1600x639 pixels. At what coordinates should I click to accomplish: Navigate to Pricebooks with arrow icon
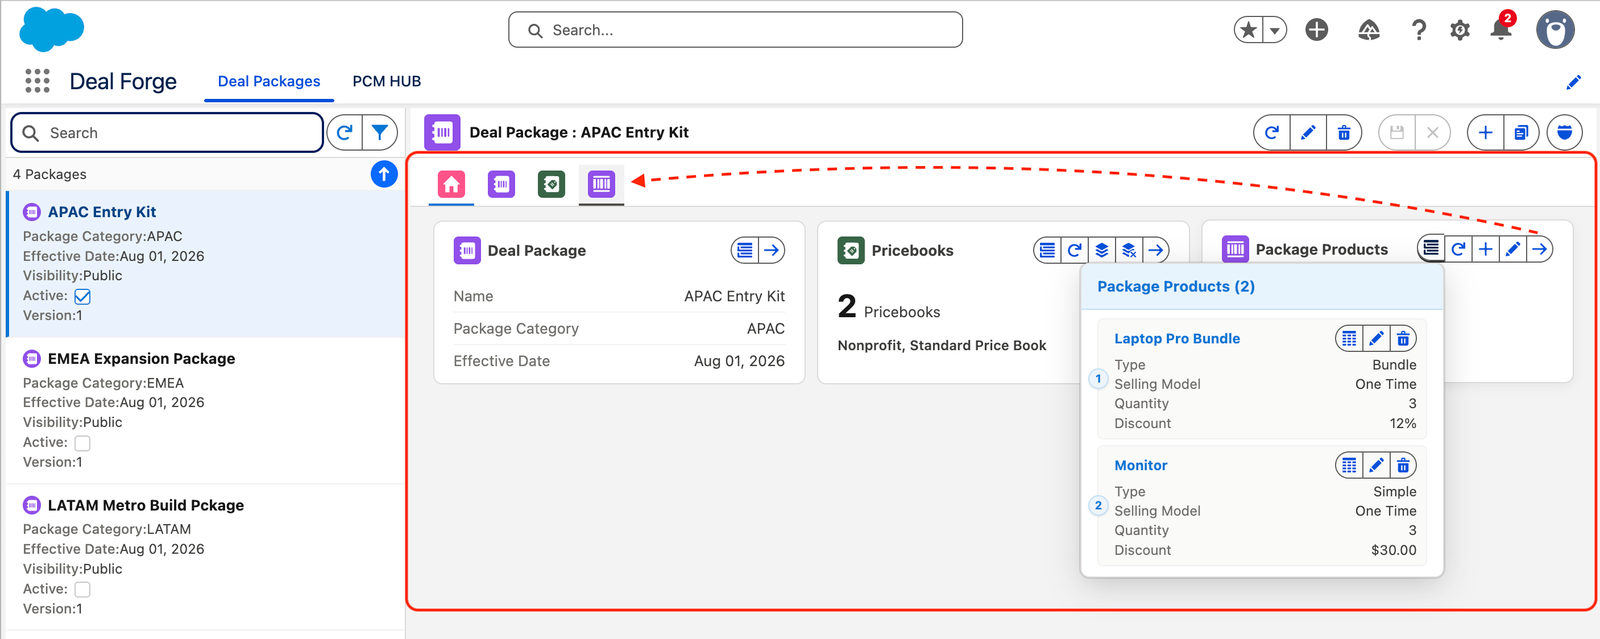tap(1156, 250)
